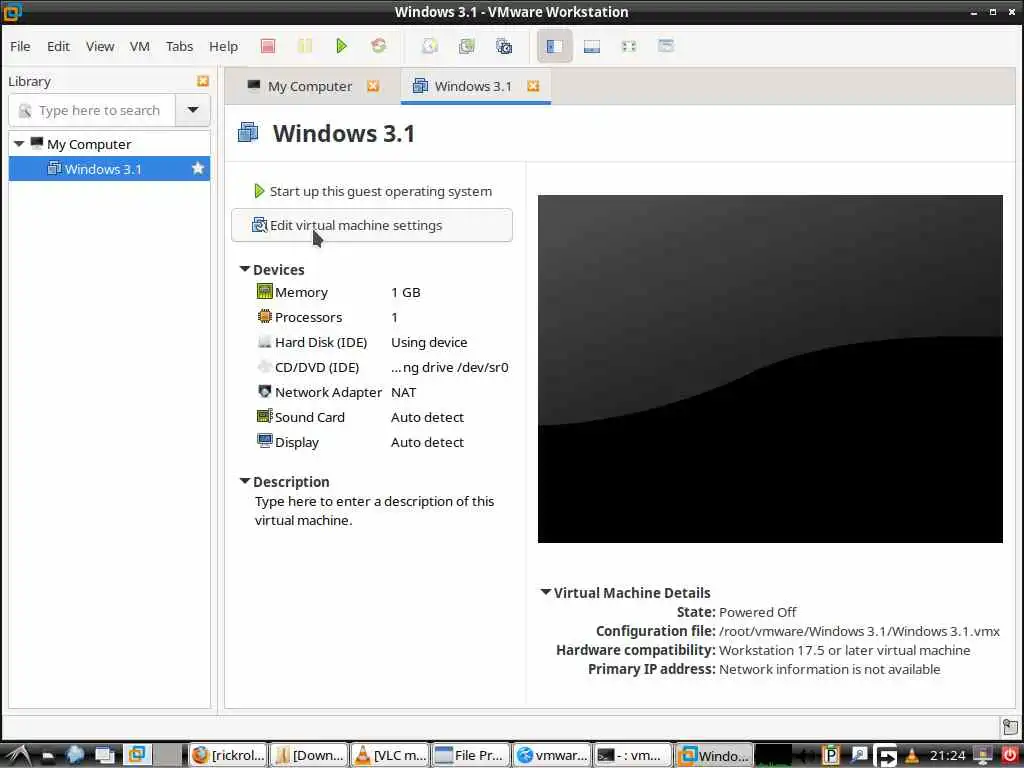This screenshot has width=1024, height=768.
Task: Open the View menu
Action: [x=100, y=46]
